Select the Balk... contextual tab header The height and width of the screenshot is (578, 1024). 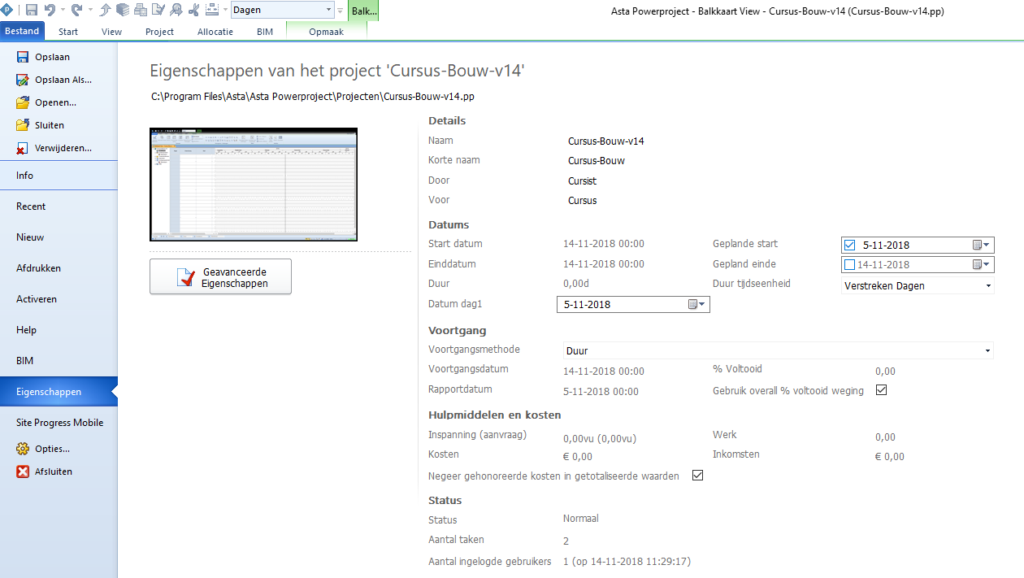364,10
